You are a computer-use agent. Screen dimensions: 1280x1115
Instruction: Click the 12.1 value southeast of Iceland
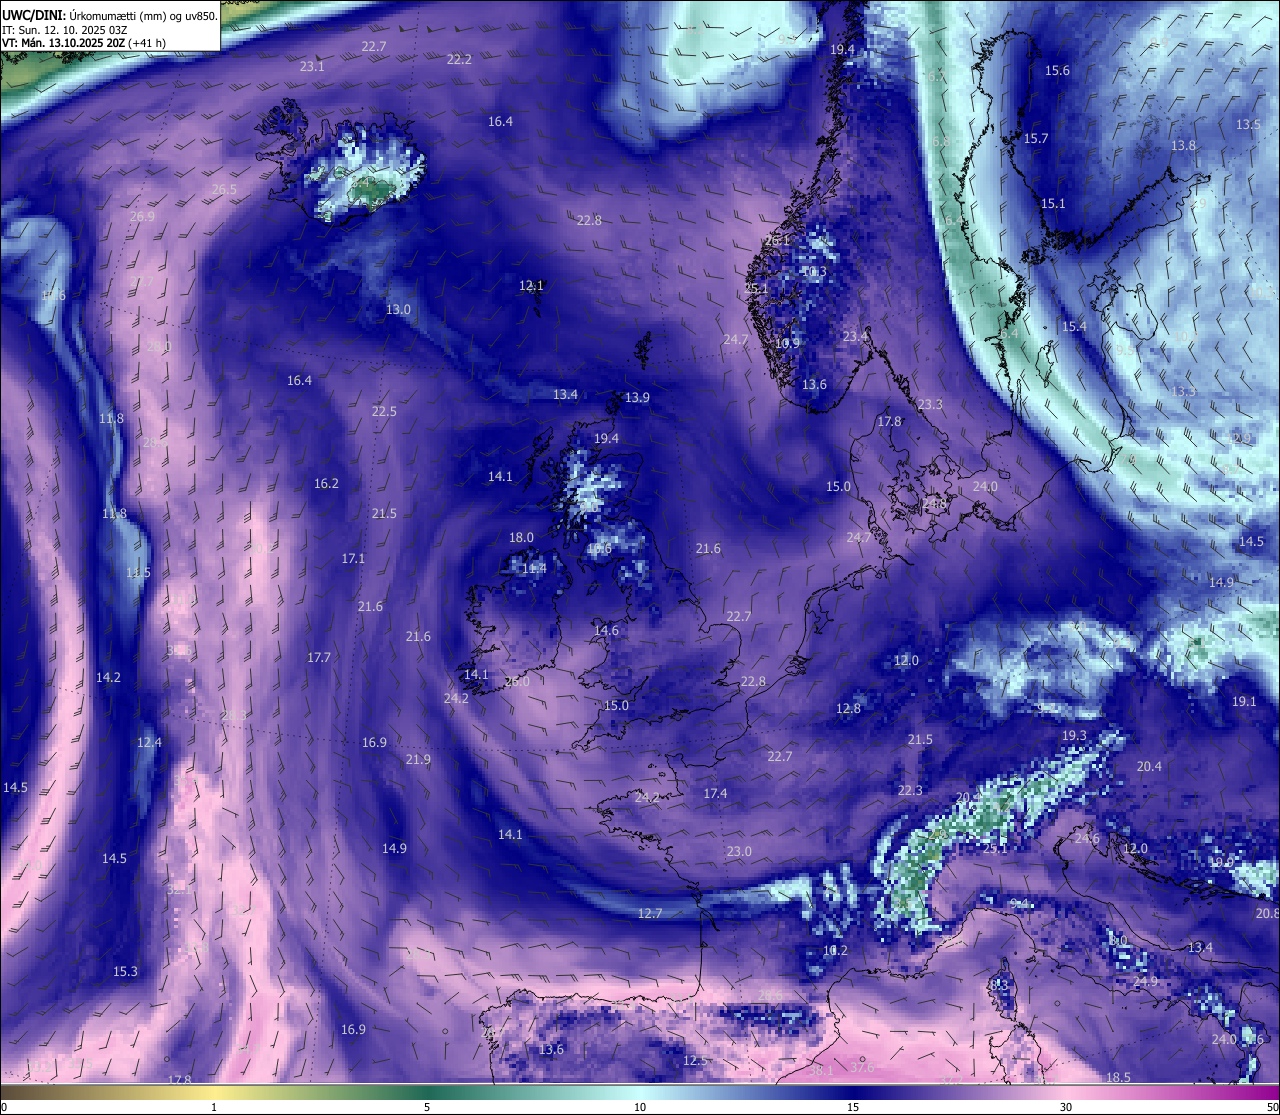coord(531,285)
